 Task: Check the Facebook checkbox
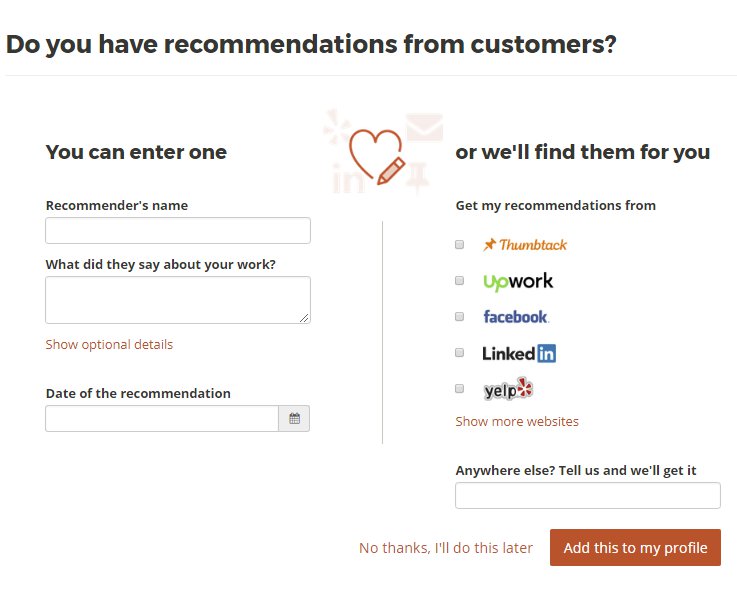pyautogui.click(x=460, y=317)
